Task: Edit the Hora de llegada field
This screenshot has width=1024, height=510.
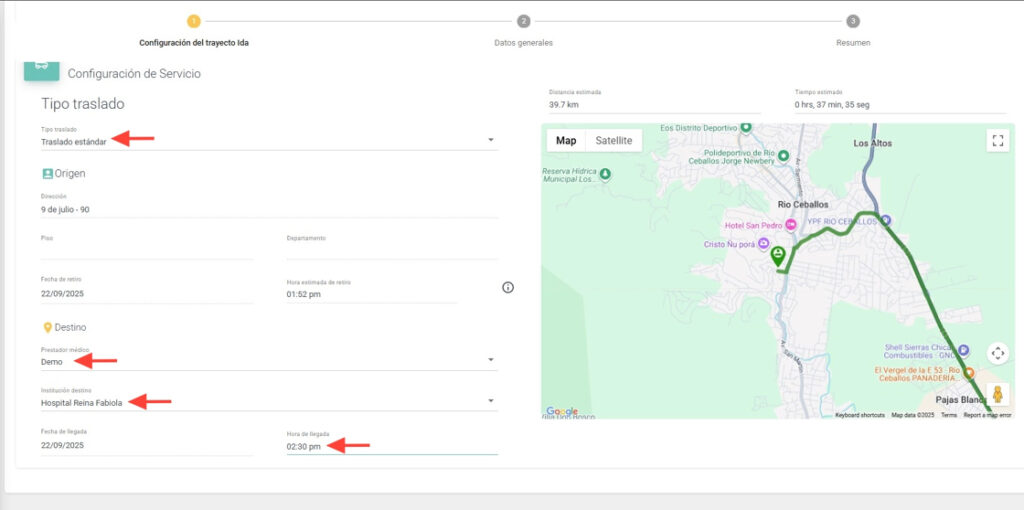Action: coord(391,446)
